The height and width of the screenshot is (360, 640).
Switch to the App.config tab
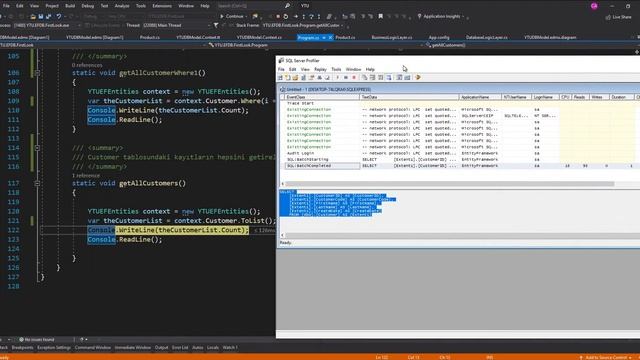point(439,37)
